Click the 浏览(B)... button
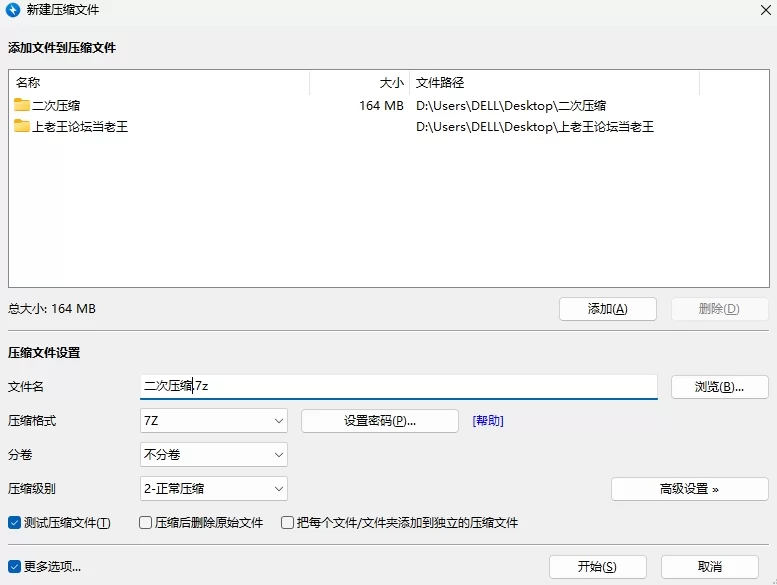The height and width of the screenshot is (585, 777). tap(720, 387)
